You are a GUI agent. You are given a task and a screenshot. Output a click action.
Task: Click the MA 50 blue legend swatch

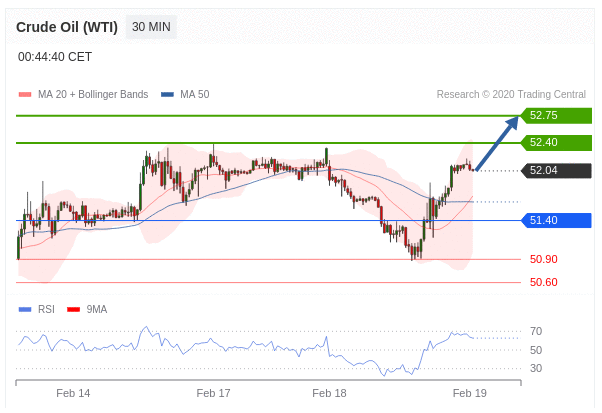pos(167,94)
